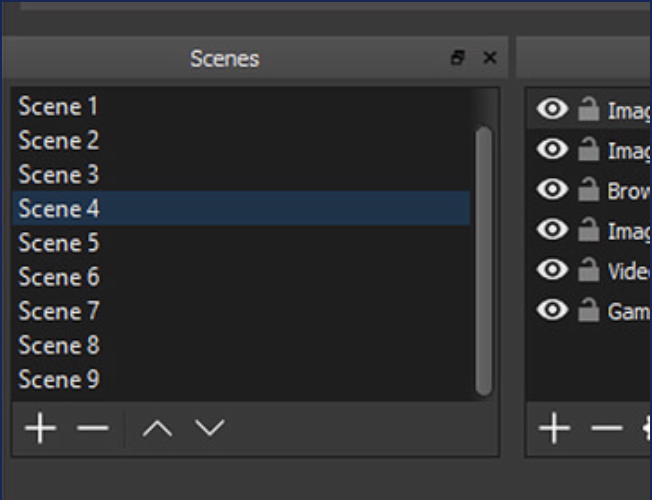Image resolution: width=652 pixels, height=500 pixels.
Task: Remove selected scene with minus icon
Action: tap(92, 429)
